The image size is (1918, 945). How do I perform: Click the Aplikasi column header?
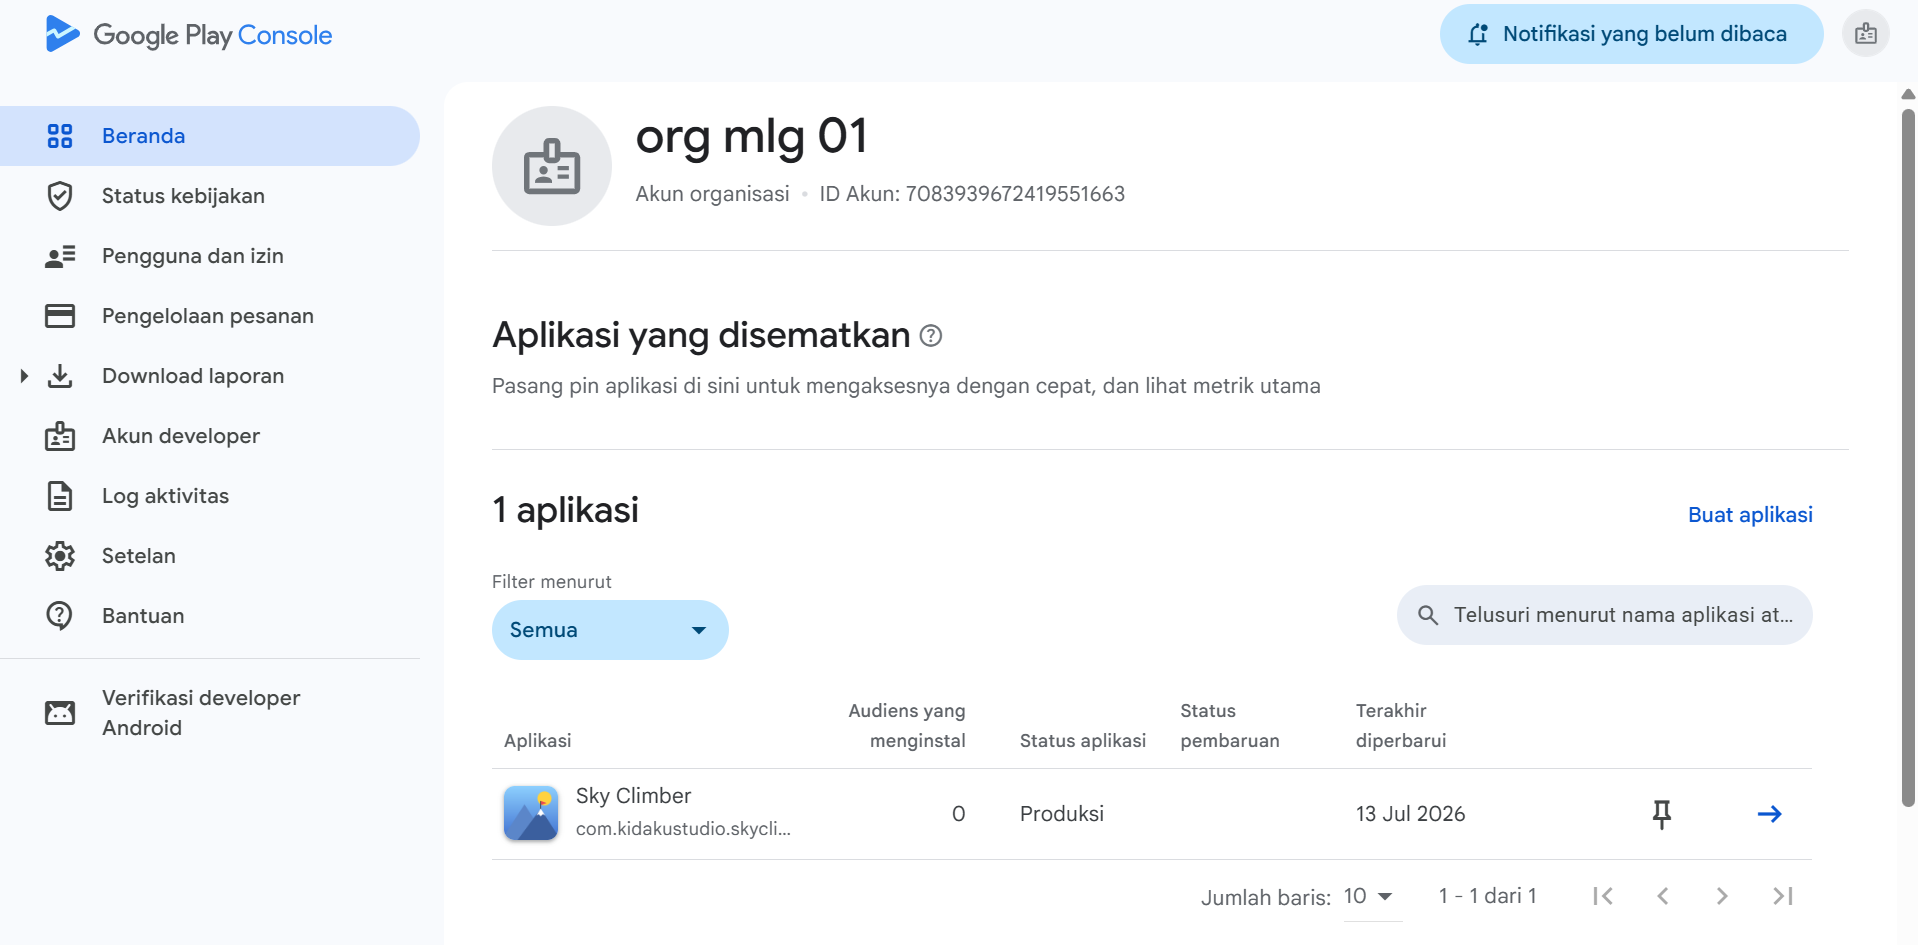(x=538, y=741)
